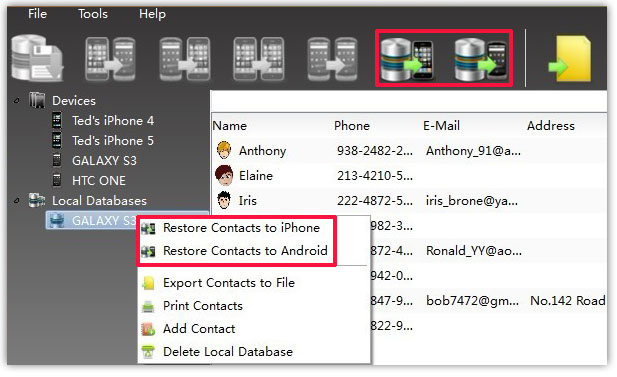Click the No.142 Road address cell
617x377 pixels.
click(x=568, y=301)
